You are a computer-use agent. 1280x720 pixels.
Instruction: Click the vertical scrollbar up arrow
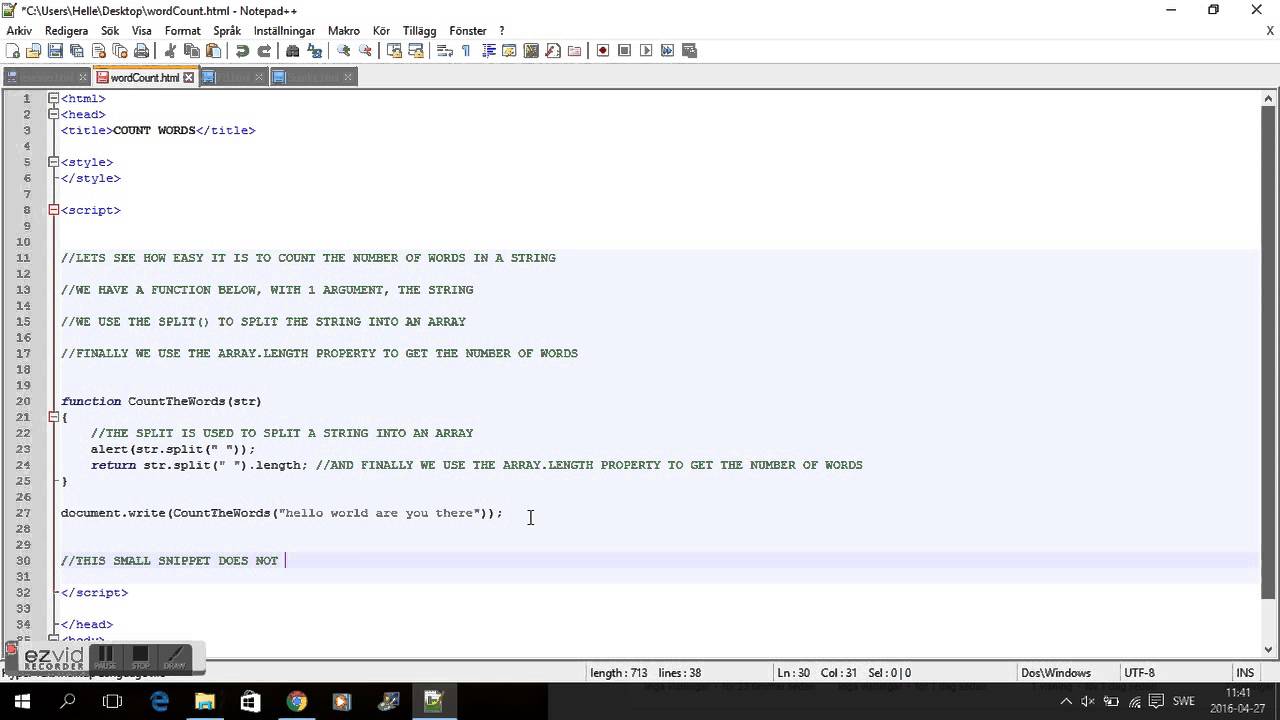(x=1269, y=98)
